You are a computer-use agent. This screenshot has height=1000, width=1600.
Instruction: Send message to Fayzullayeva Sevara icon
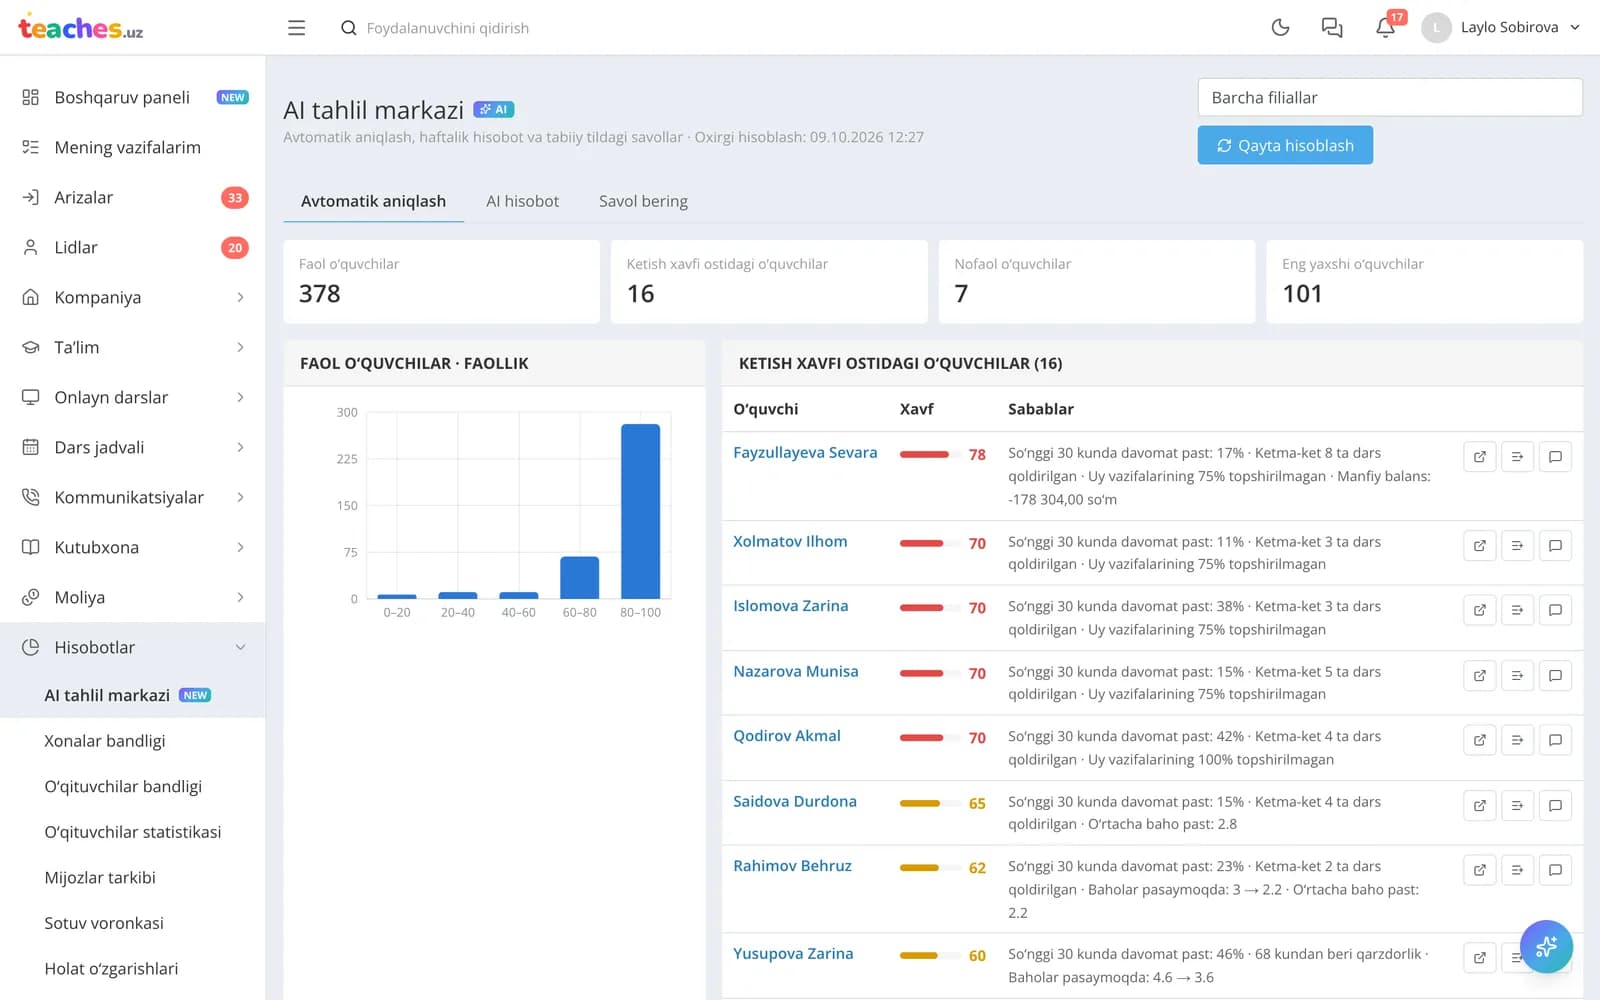[1555, 457]
